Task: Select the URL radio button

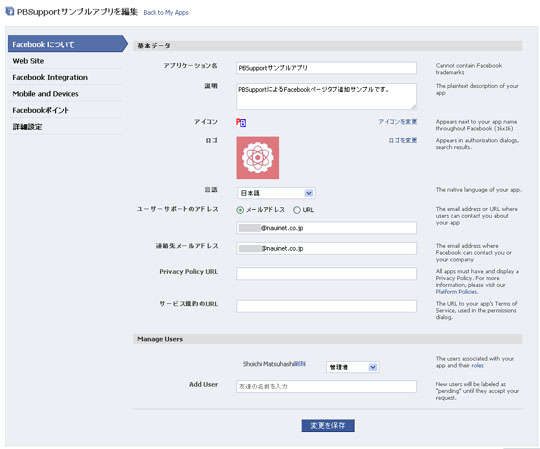Action: click(297, 210)
